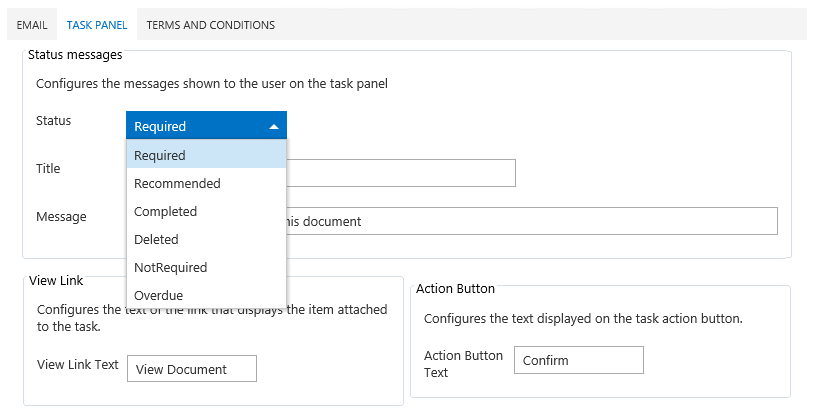Click into the Title text field
The height and width of the screenshot is (420, 815).
(x=400, y=173)
